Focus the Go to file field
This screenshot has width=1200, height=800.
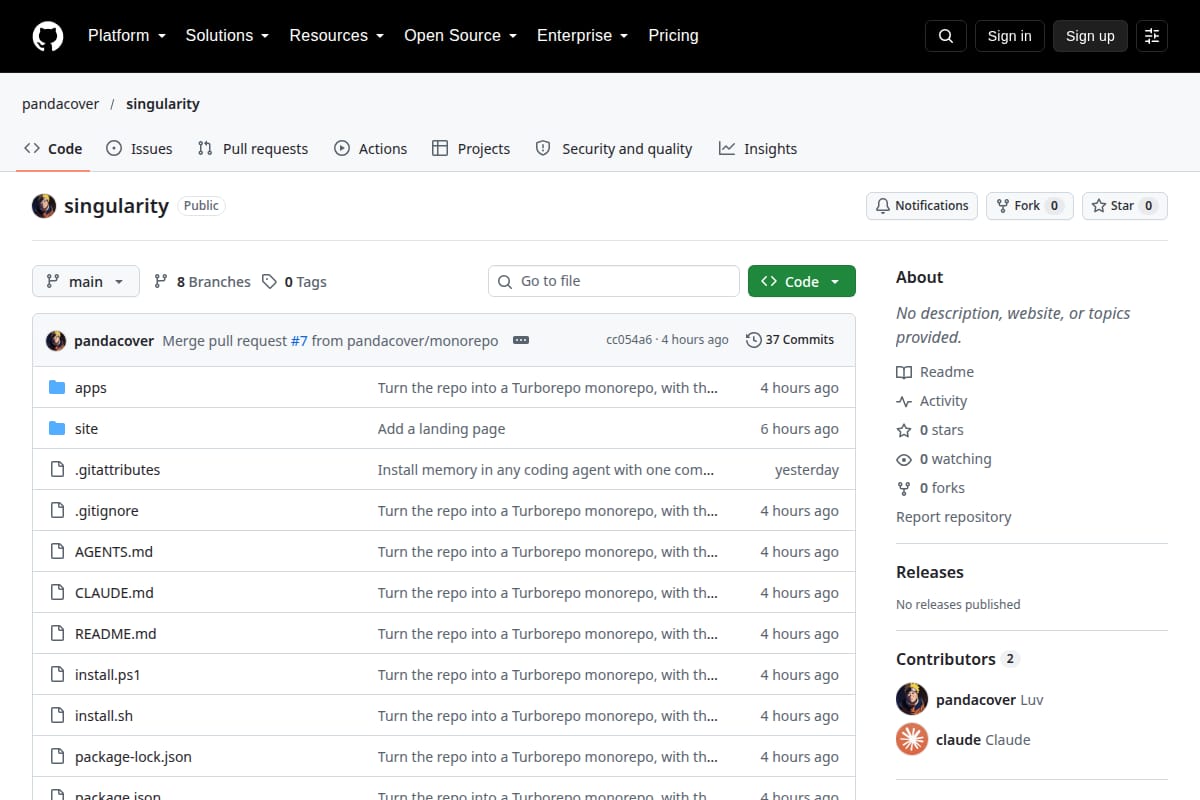(x=614, y=281)
